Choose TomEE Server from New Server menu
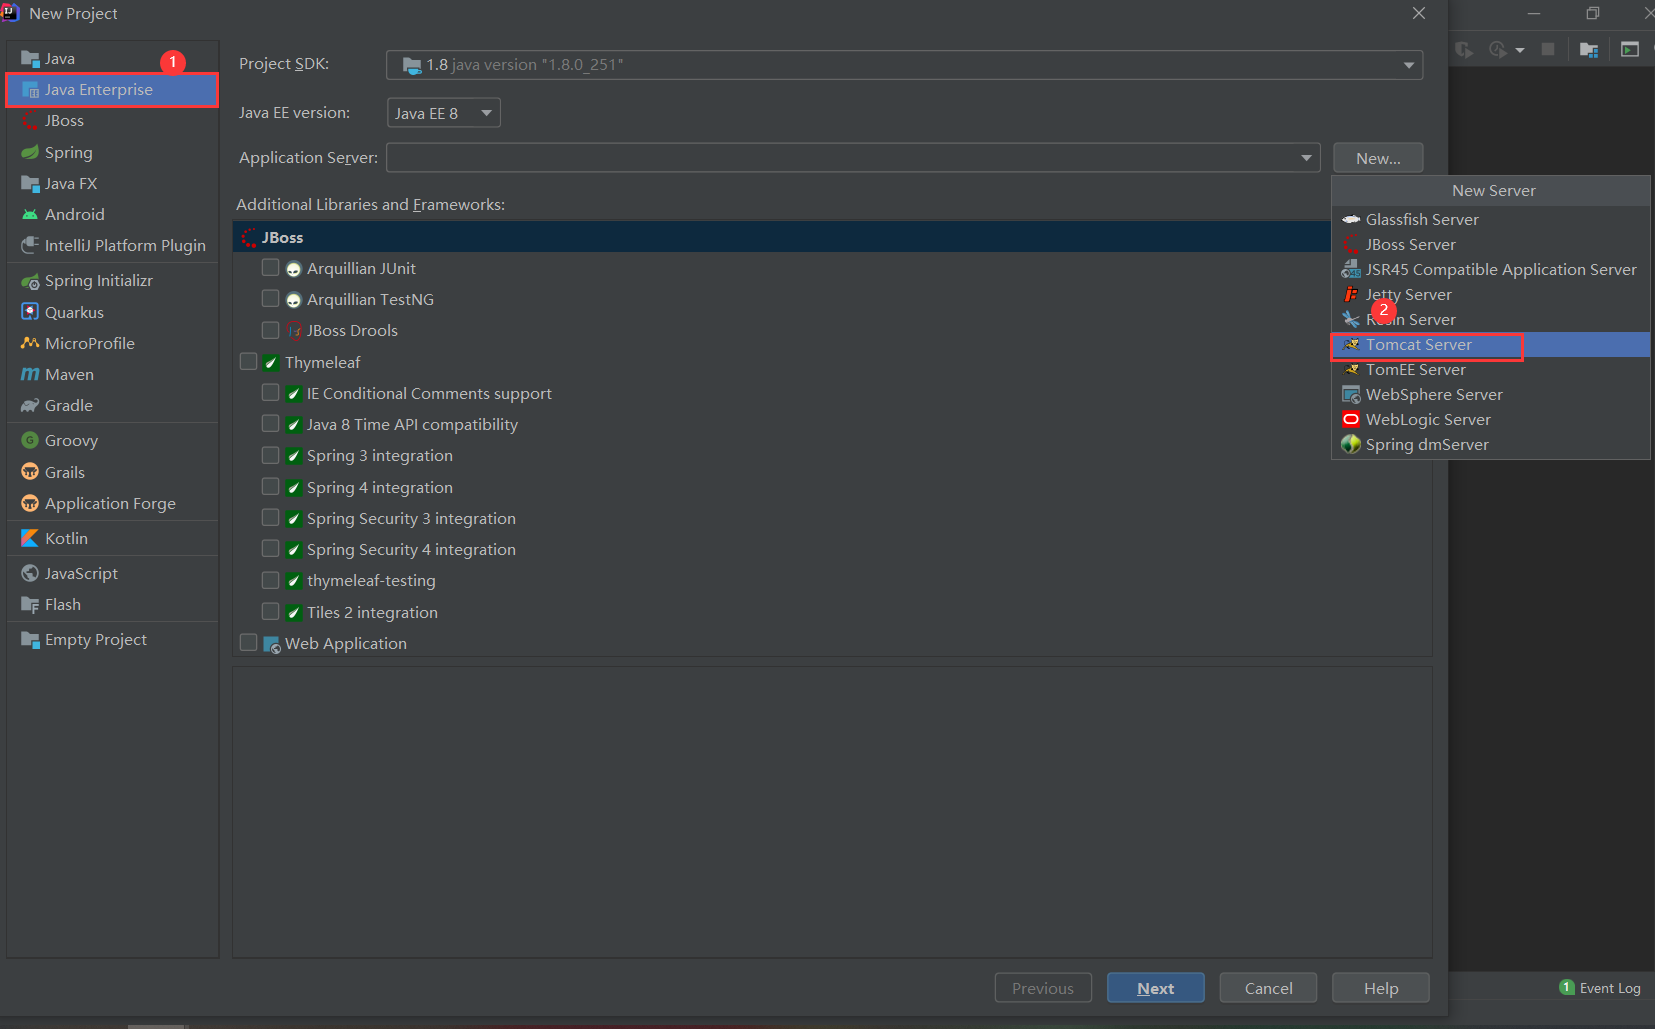 tap(1490, 369)
